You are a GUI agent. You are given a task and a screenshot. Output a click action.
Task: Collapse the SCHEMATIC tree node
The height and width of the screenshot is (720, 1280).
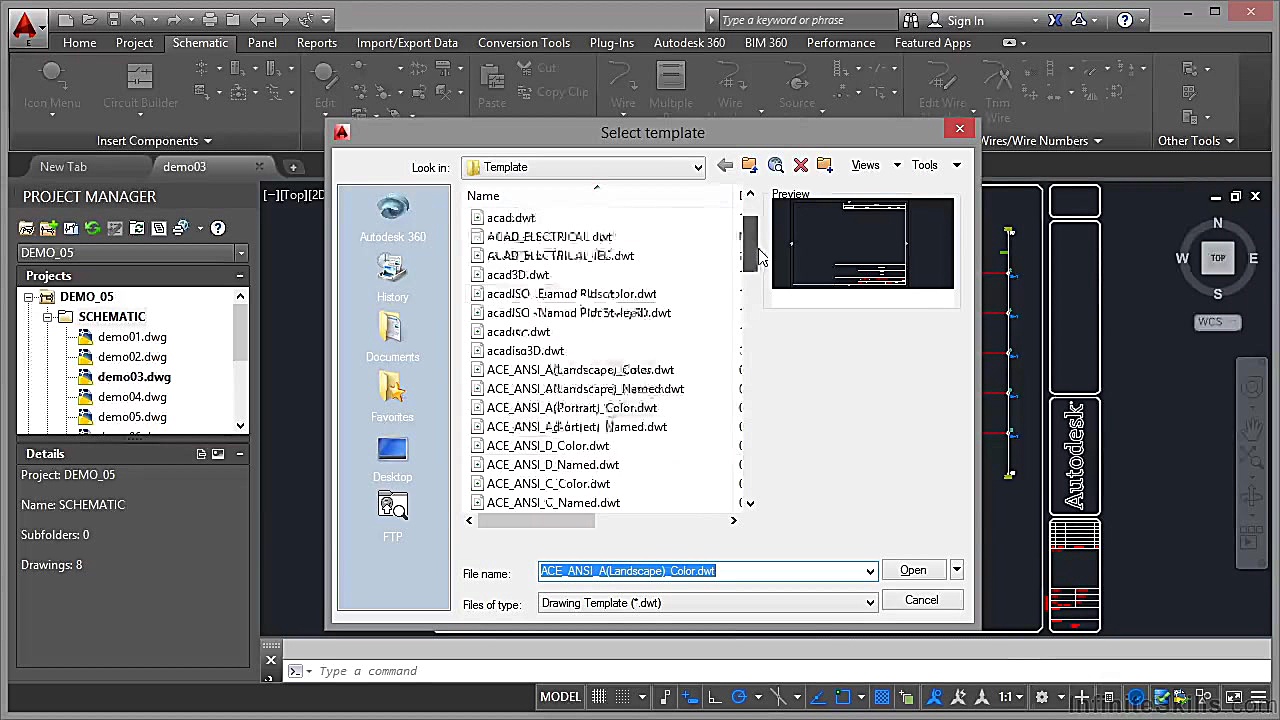pos(47,316)
